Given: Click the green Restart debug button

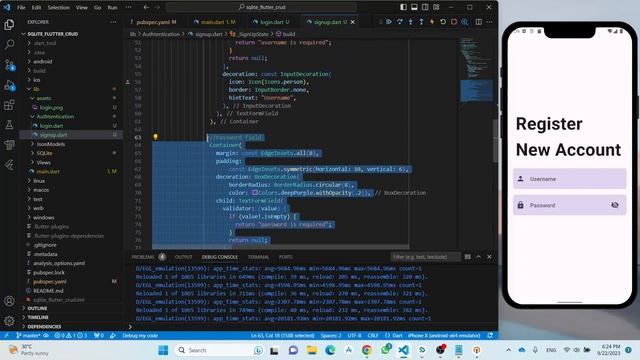Looking at the screenshot, I should (x=443, y=22).
